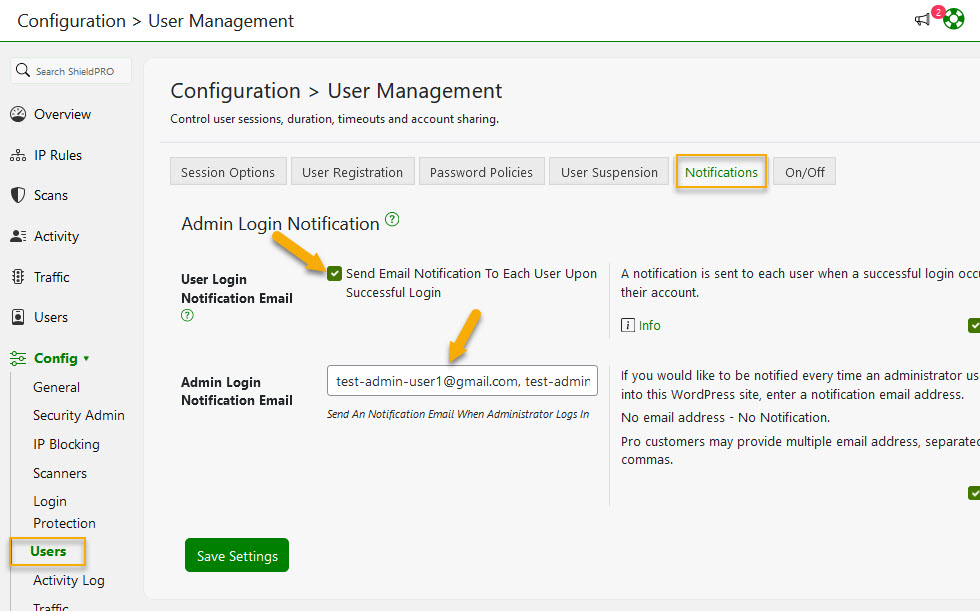
Task: Click inside the Admin Login Notification Email field
Action: click(x=461, y=380)
